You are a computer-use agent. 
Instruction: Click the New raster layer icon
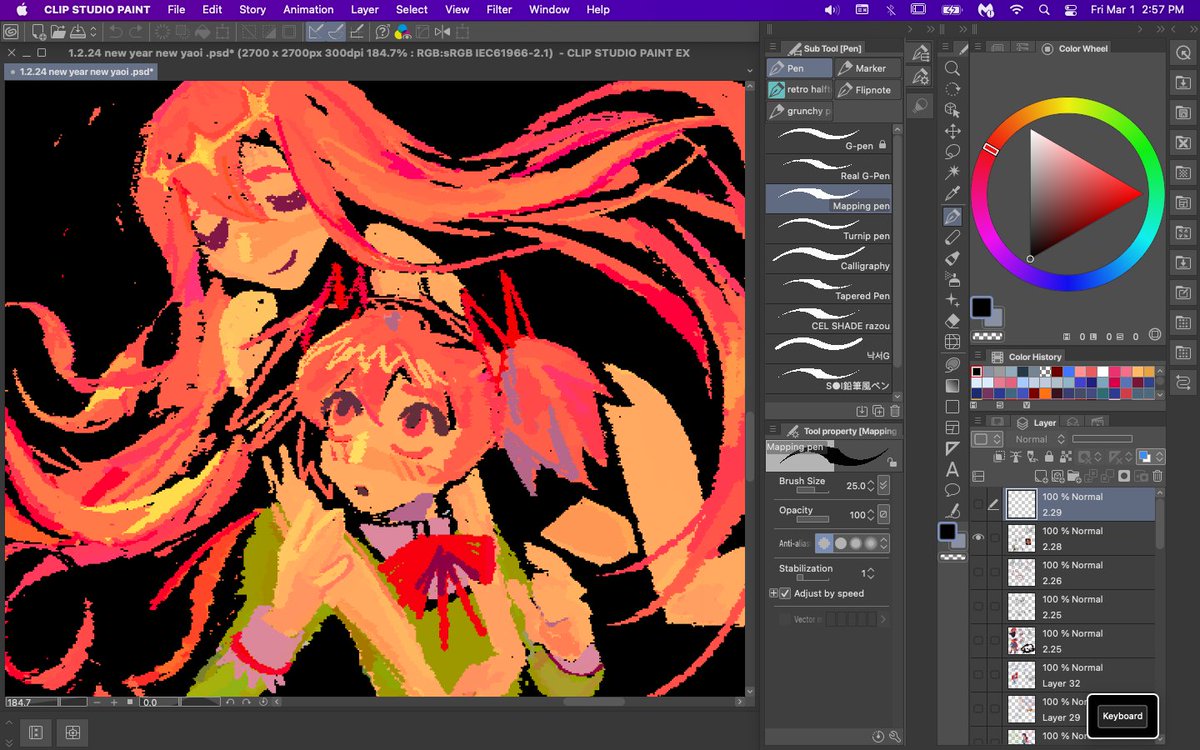click(1042, 477)
